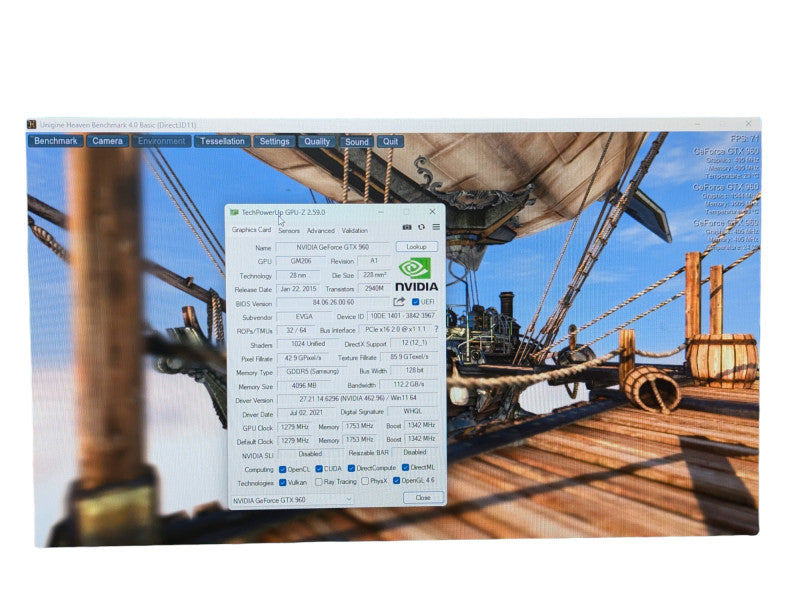The image size is (800, 602).
Task: Click the BIOS Version field 84.06.26.00.60
Action: point(333,303)
